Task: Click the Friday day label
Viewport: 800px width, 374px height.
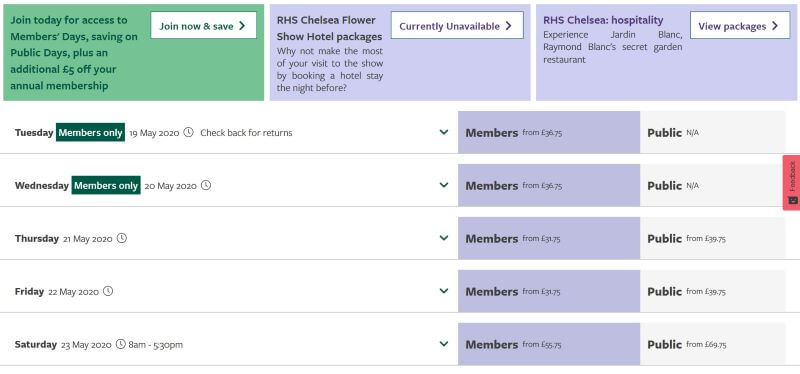Action: click(x=29, y=291)
